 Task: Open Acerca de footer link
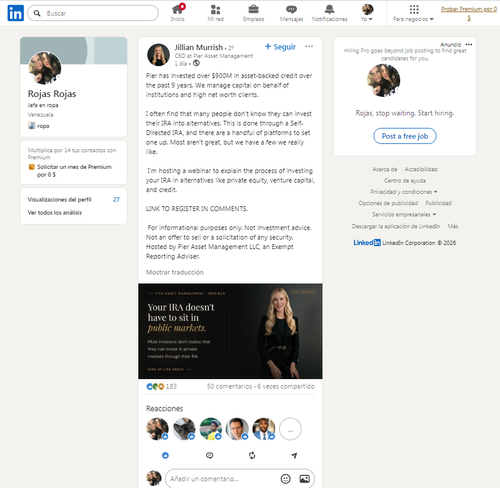point(385,169)
